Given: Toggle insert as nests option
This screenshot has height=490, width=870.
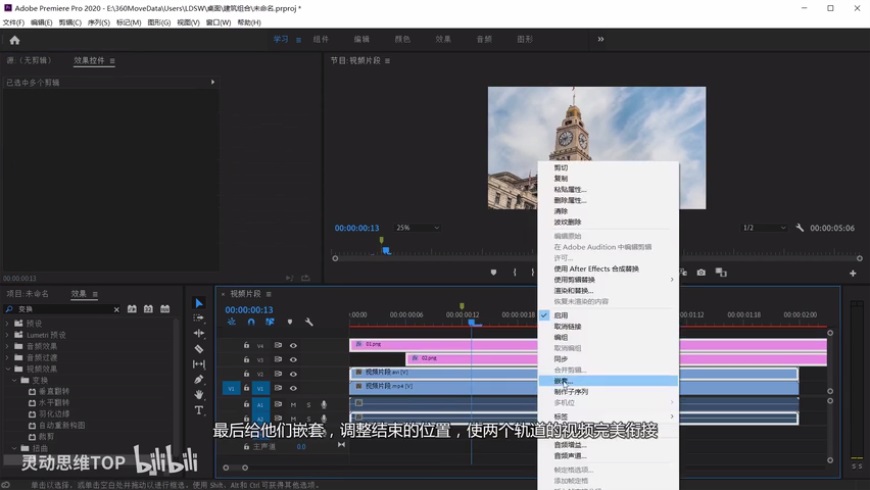Looking at the screenshot, I should [231, 322].
